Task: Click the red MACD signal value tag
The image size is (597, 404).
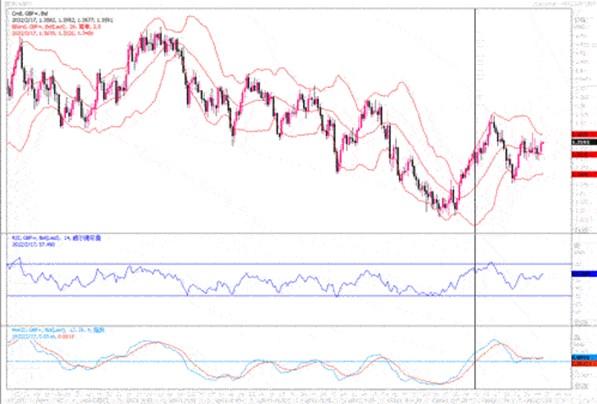Action: pyautogui.click(x=584, y=364)
